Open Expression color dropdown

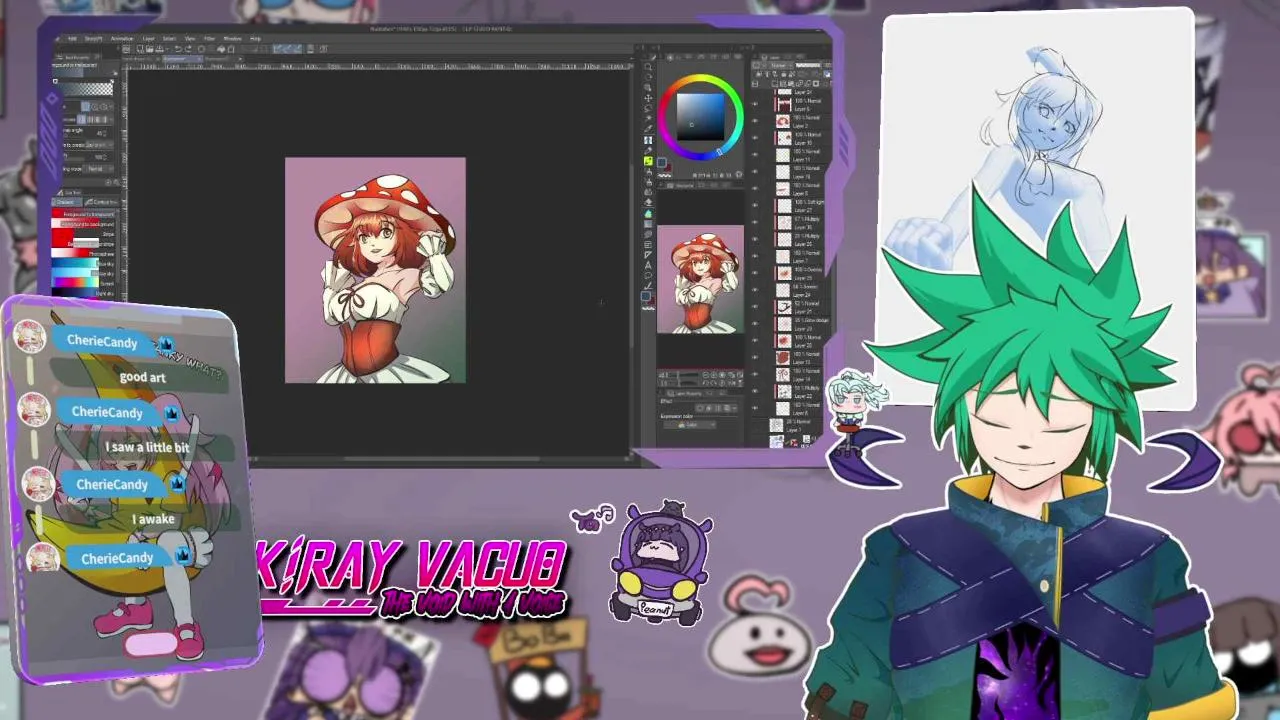690,424
